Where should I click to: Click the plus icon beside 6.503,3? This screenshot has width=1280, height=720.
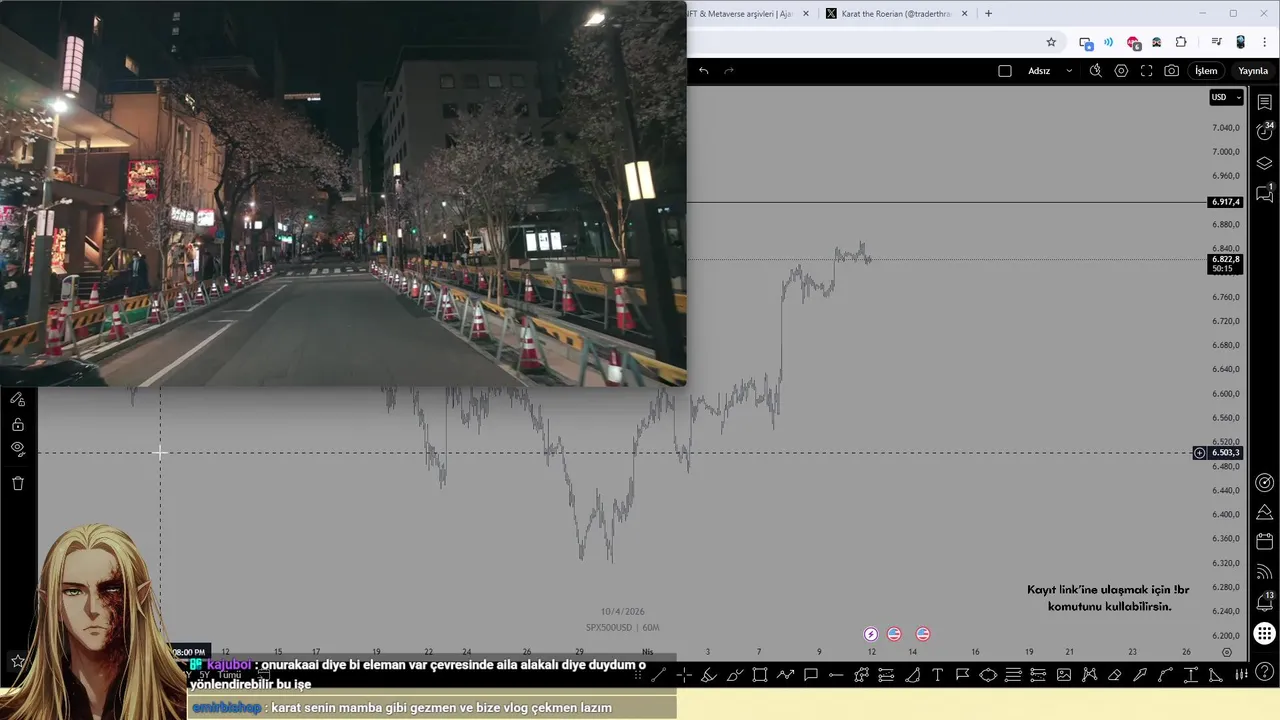pos(1199,453)
